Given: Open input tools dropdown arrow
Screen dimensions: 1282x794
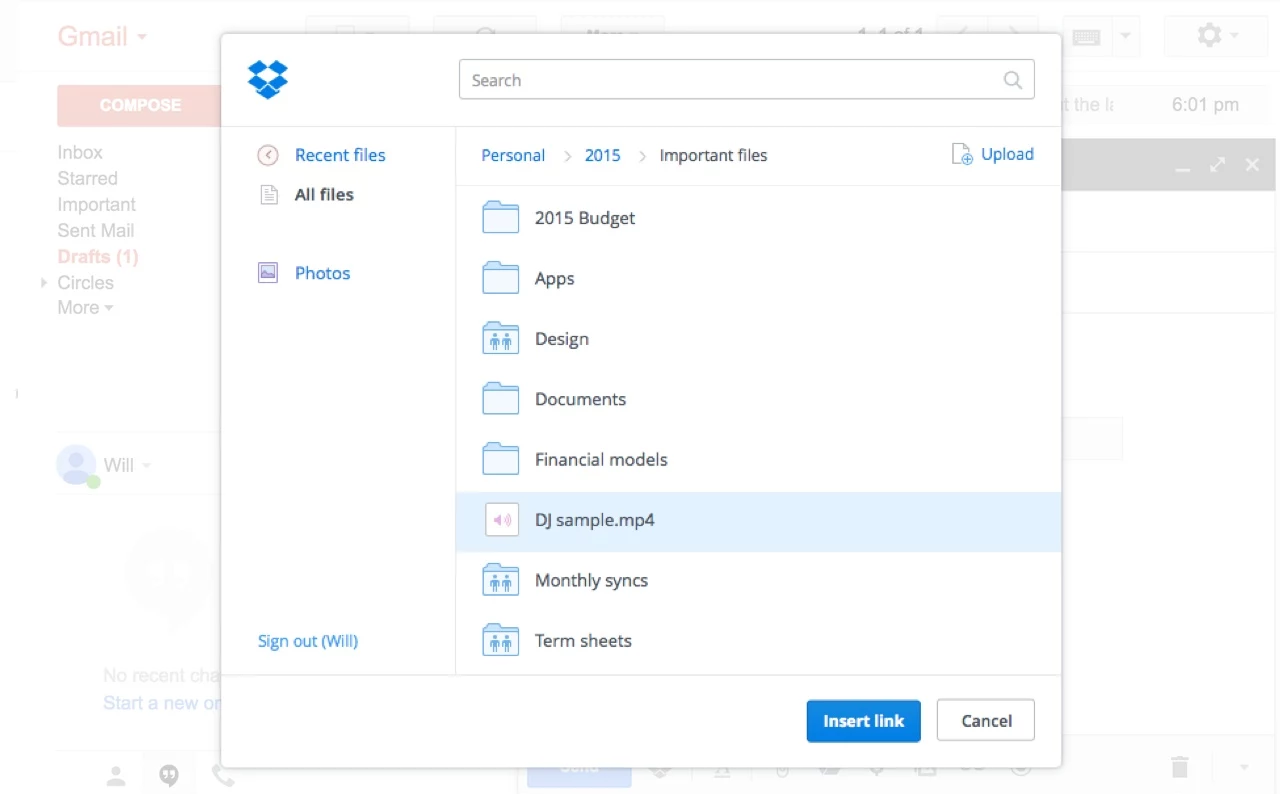Looking at the screenshot, I should coord(1125,37).
